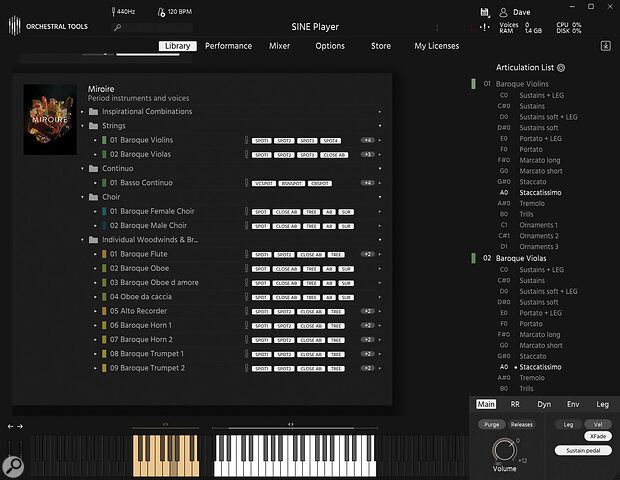620x480 pixels.
Task: Collapse the Choir folder
Action: click(x=82, y=197)
